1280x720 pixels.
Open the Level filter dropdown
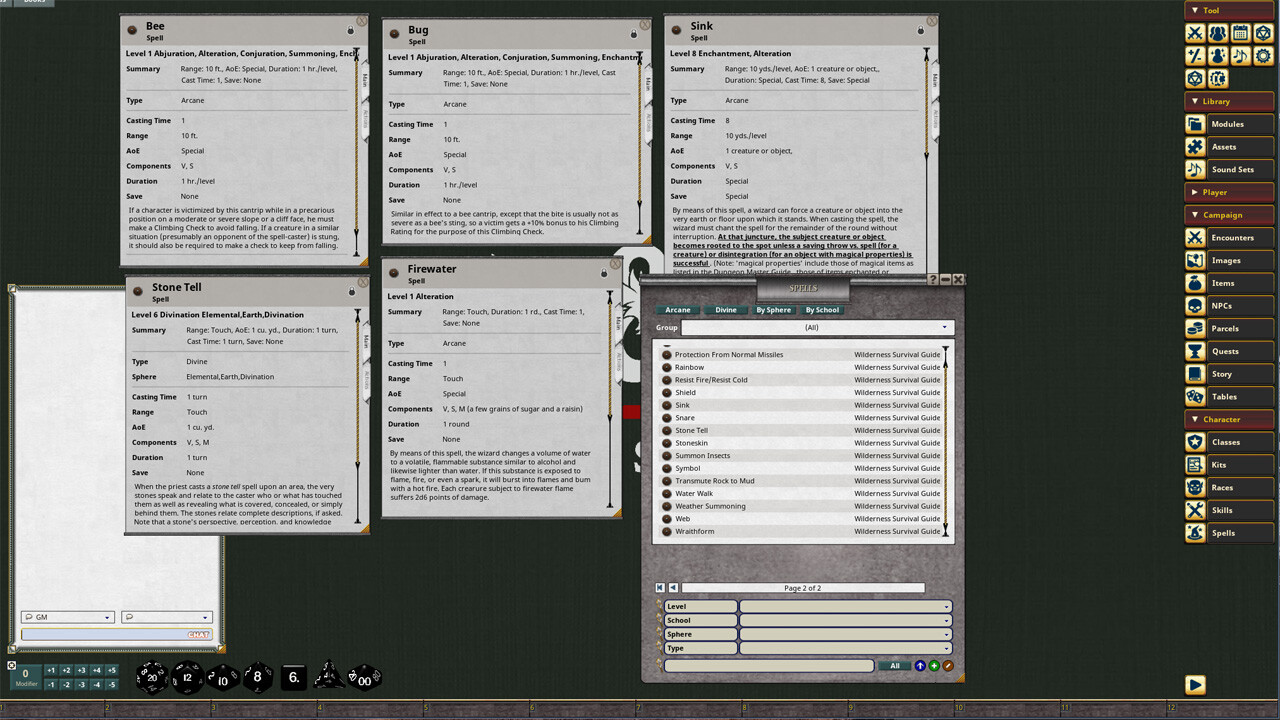click(845, 606)
